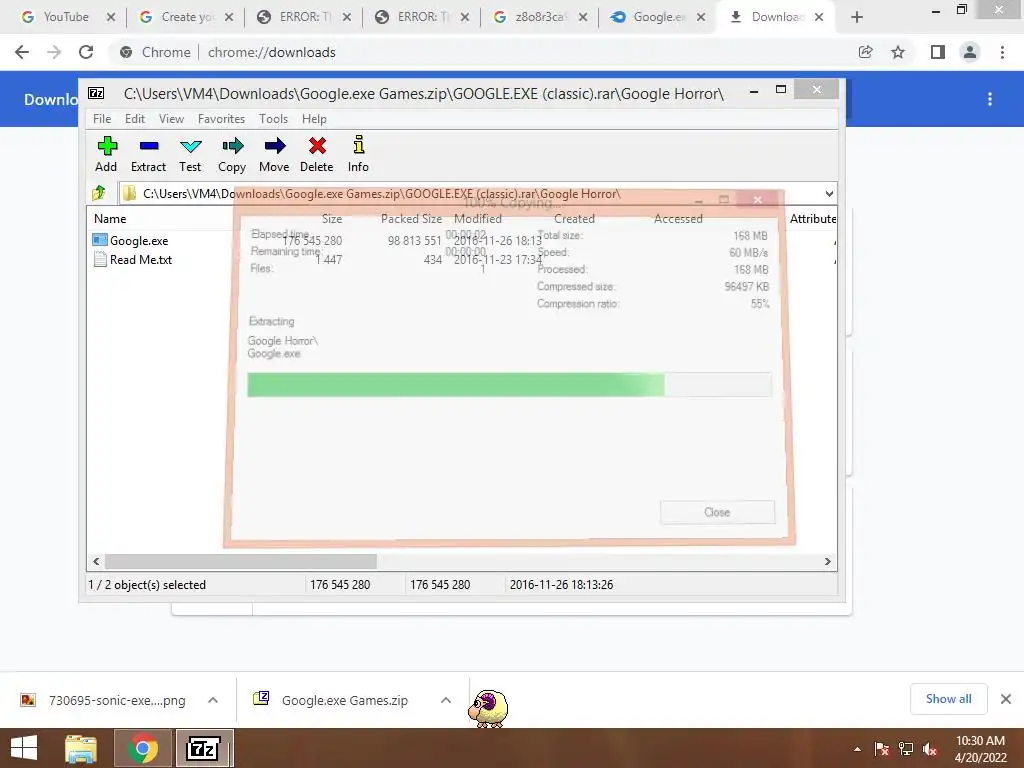This screenshot has height=768, width=1024.
Task: Reload the Chrome page
Action: [86, 52]
